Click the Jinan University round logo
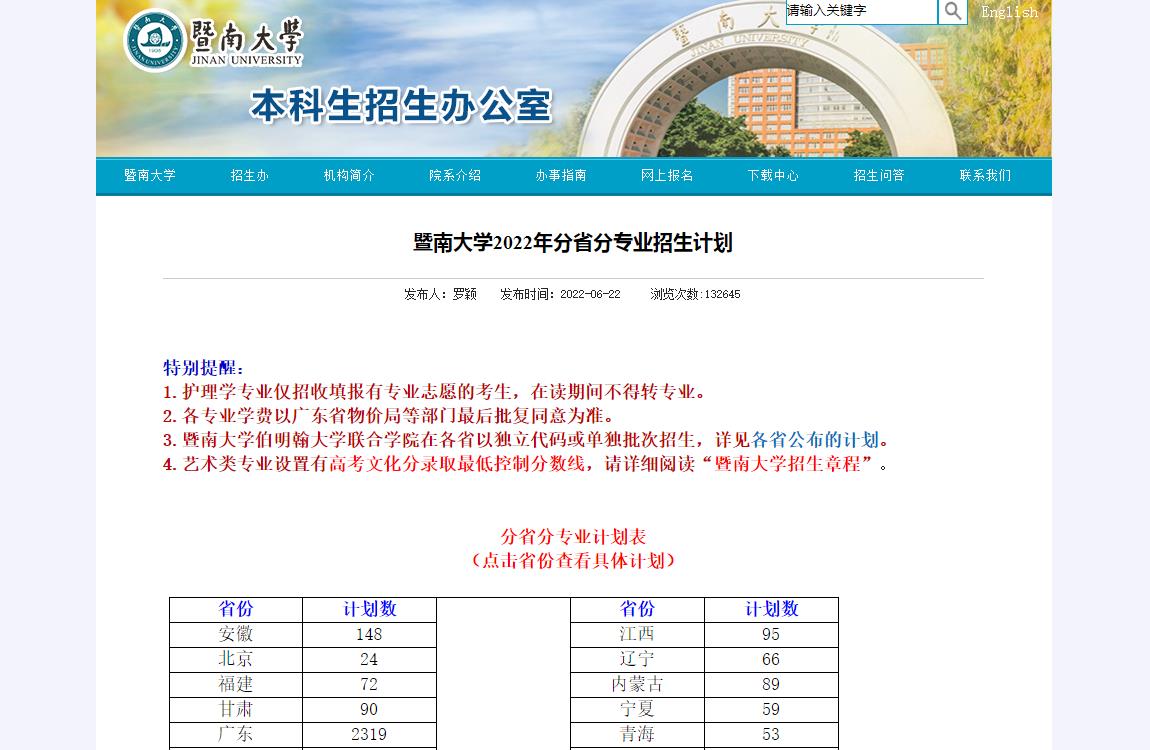 pyautogui.click(x=154, y=41)
